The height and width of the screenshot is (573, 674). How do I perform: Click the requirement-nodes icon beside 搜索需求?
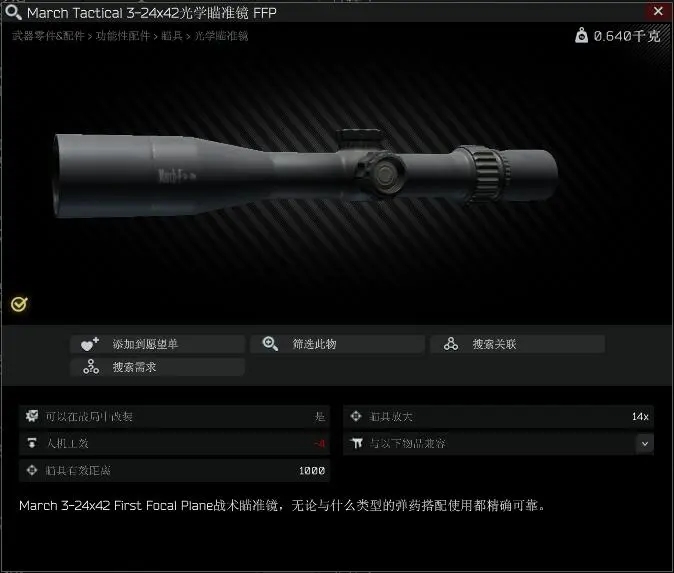91,367
